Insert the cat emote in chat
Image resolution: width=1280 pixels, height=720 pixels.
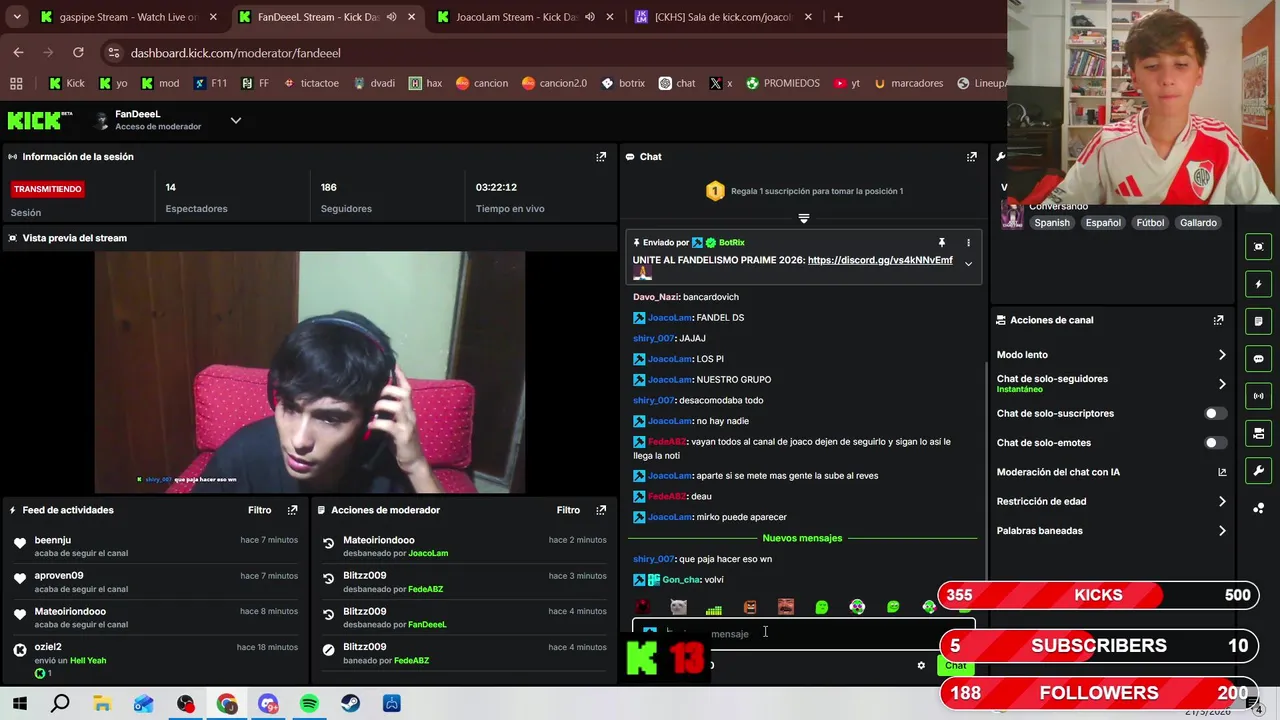(678, 607)
